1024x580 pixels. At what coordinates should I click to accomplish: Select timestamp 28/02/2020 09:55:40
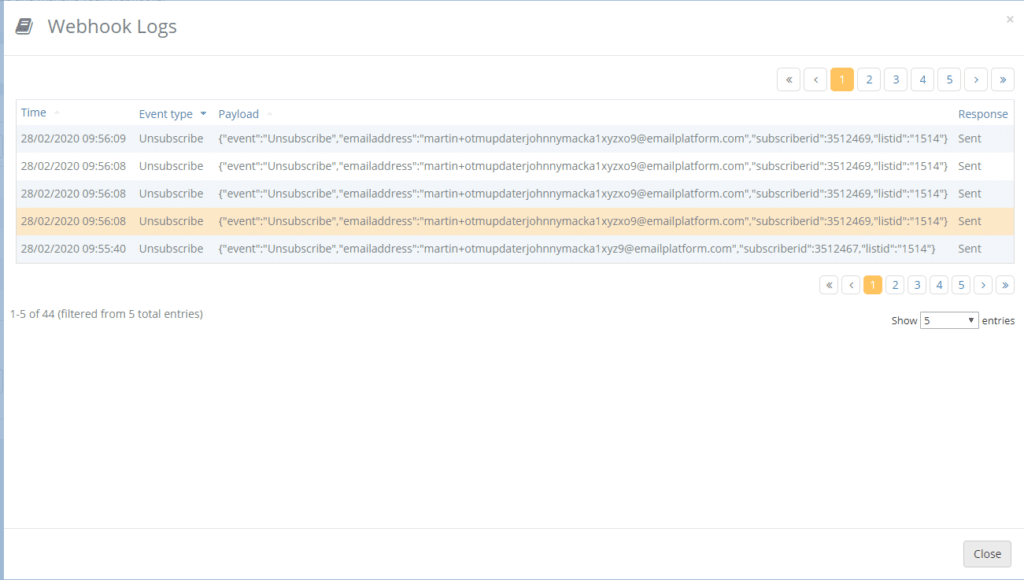pyautogui.click(x=73, y=248)
